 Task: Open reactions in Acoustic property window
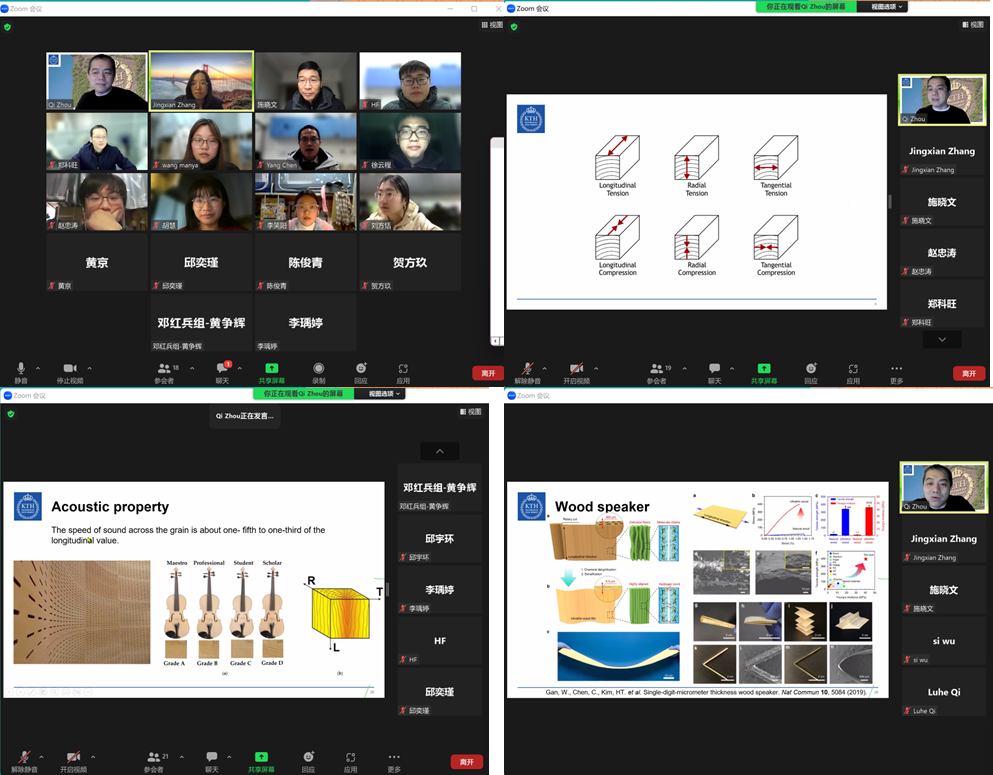tap(308, 758)
